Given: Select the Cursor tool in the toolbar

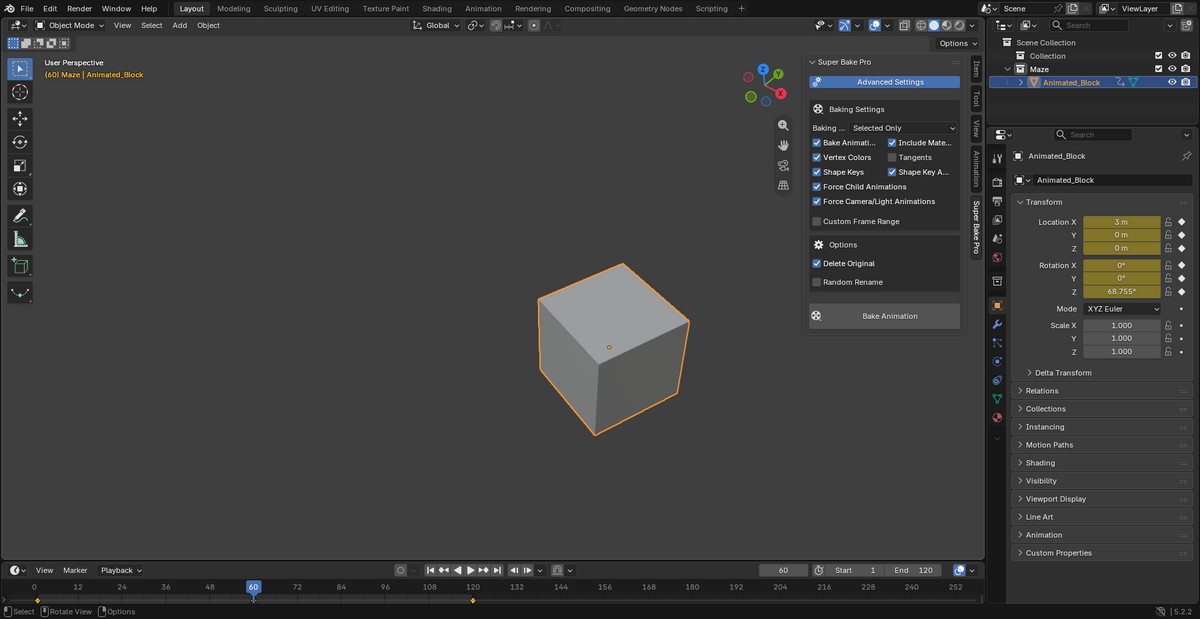Looking at the screenshot, I should pos(20,92).
